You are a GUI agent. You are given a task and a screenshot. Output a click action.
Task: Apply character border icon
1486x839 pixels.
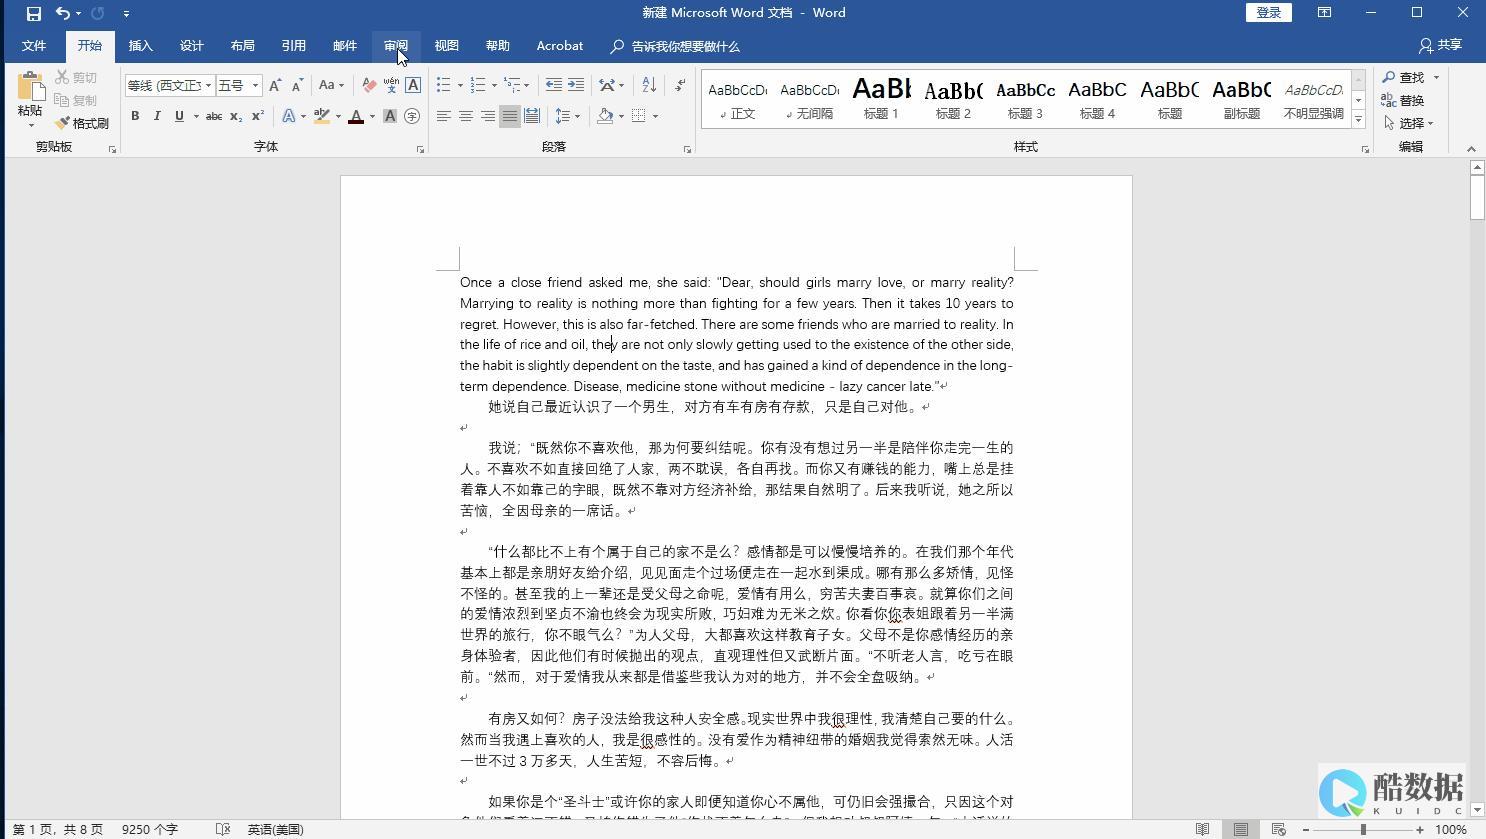413,85
